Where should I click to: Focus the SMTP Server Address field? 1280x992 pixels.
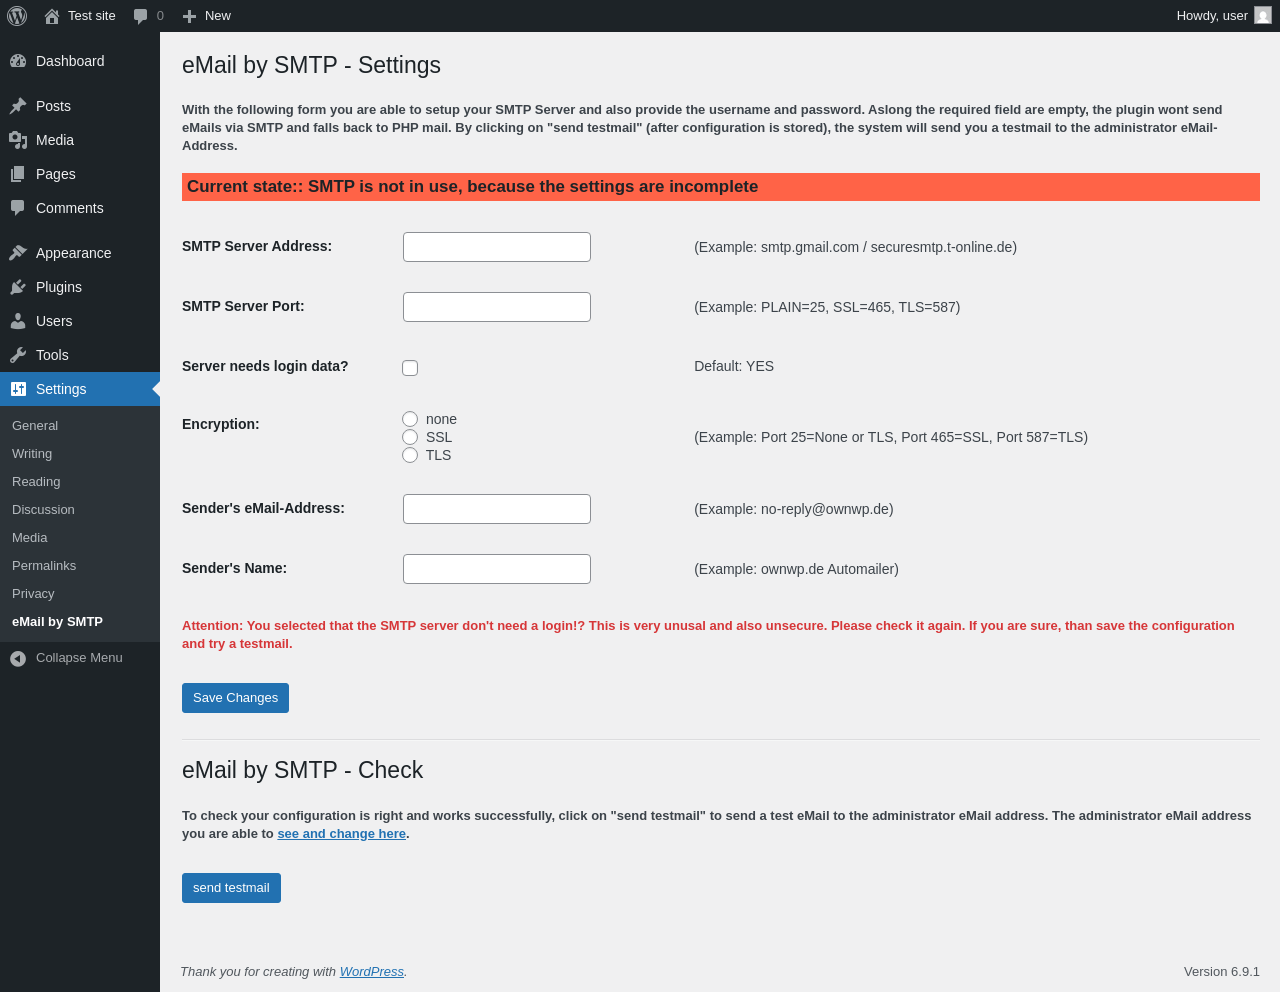point(497,247)
